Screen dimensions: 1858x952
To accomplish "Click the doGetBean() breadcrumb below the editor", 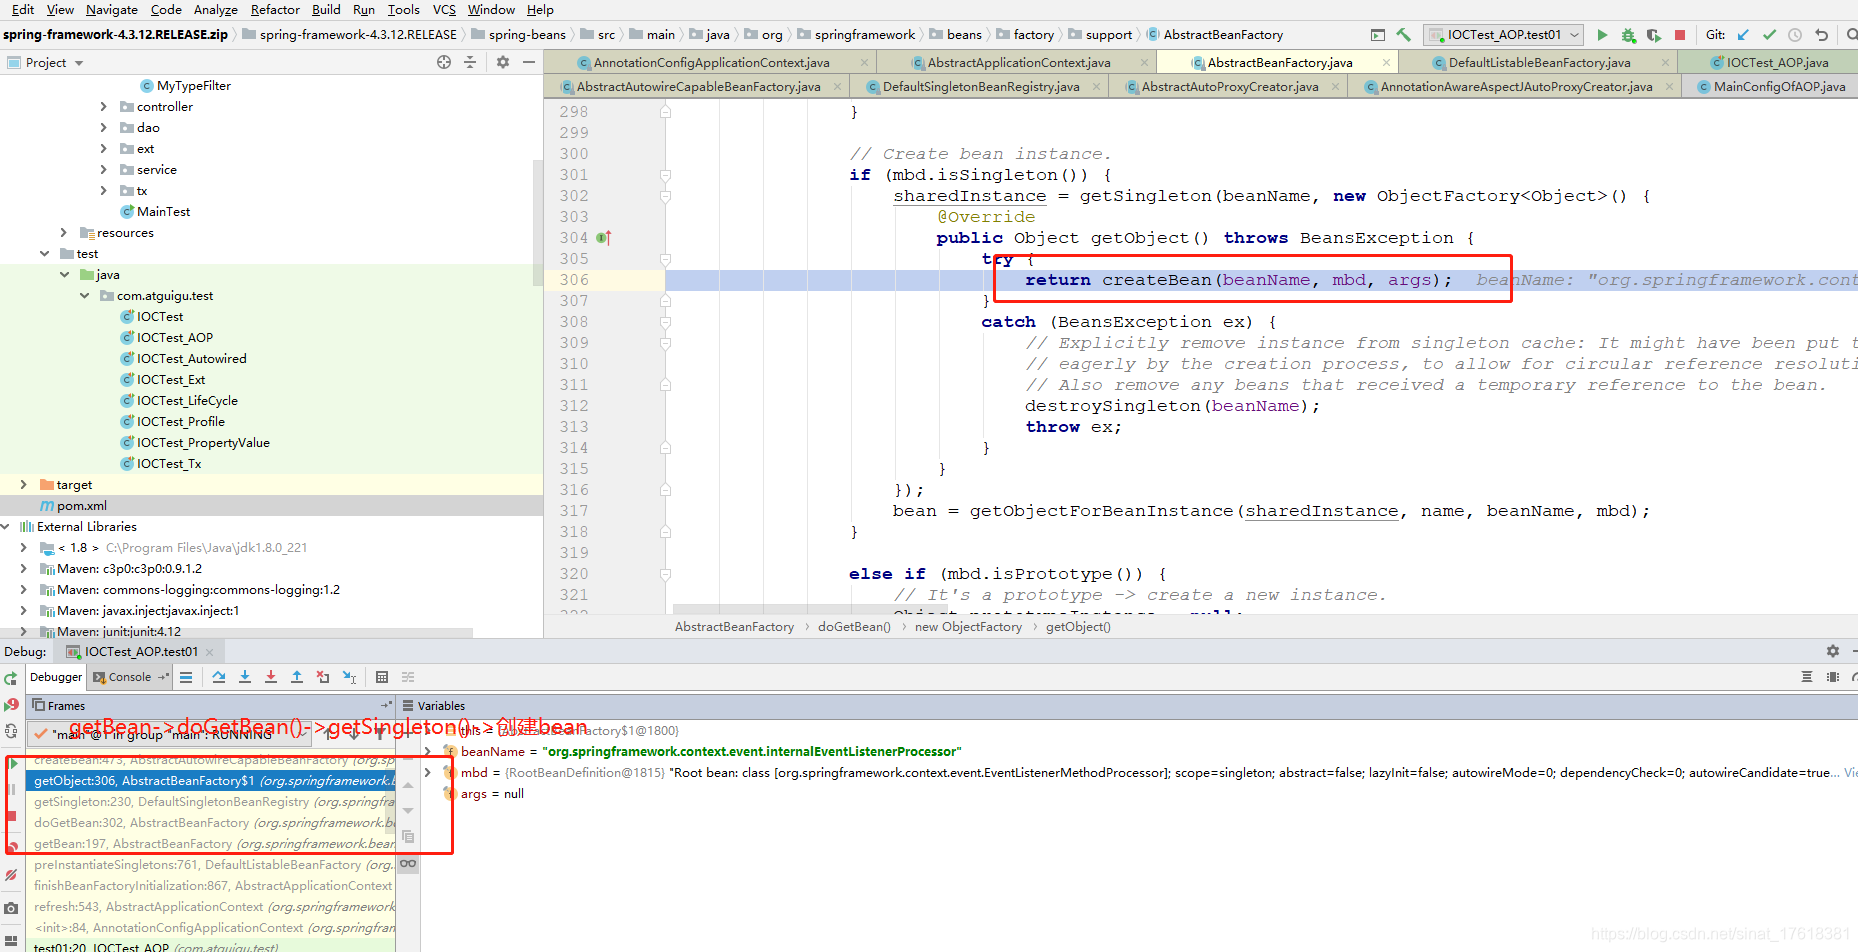I will [x=854, y=627].
